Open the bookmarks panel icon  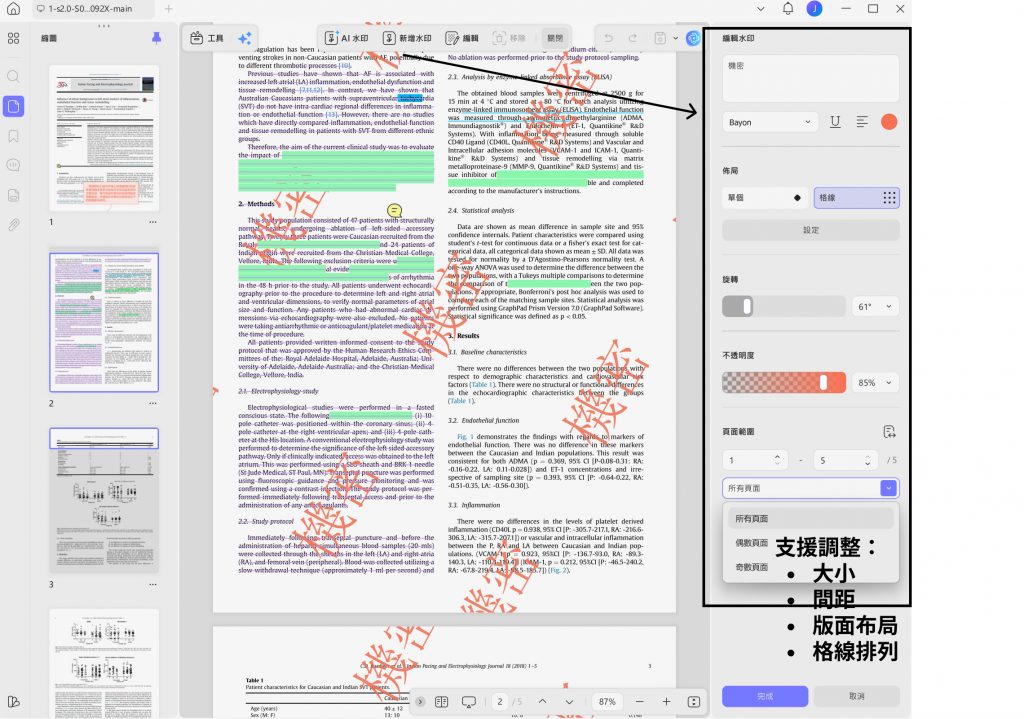point(14,136)
